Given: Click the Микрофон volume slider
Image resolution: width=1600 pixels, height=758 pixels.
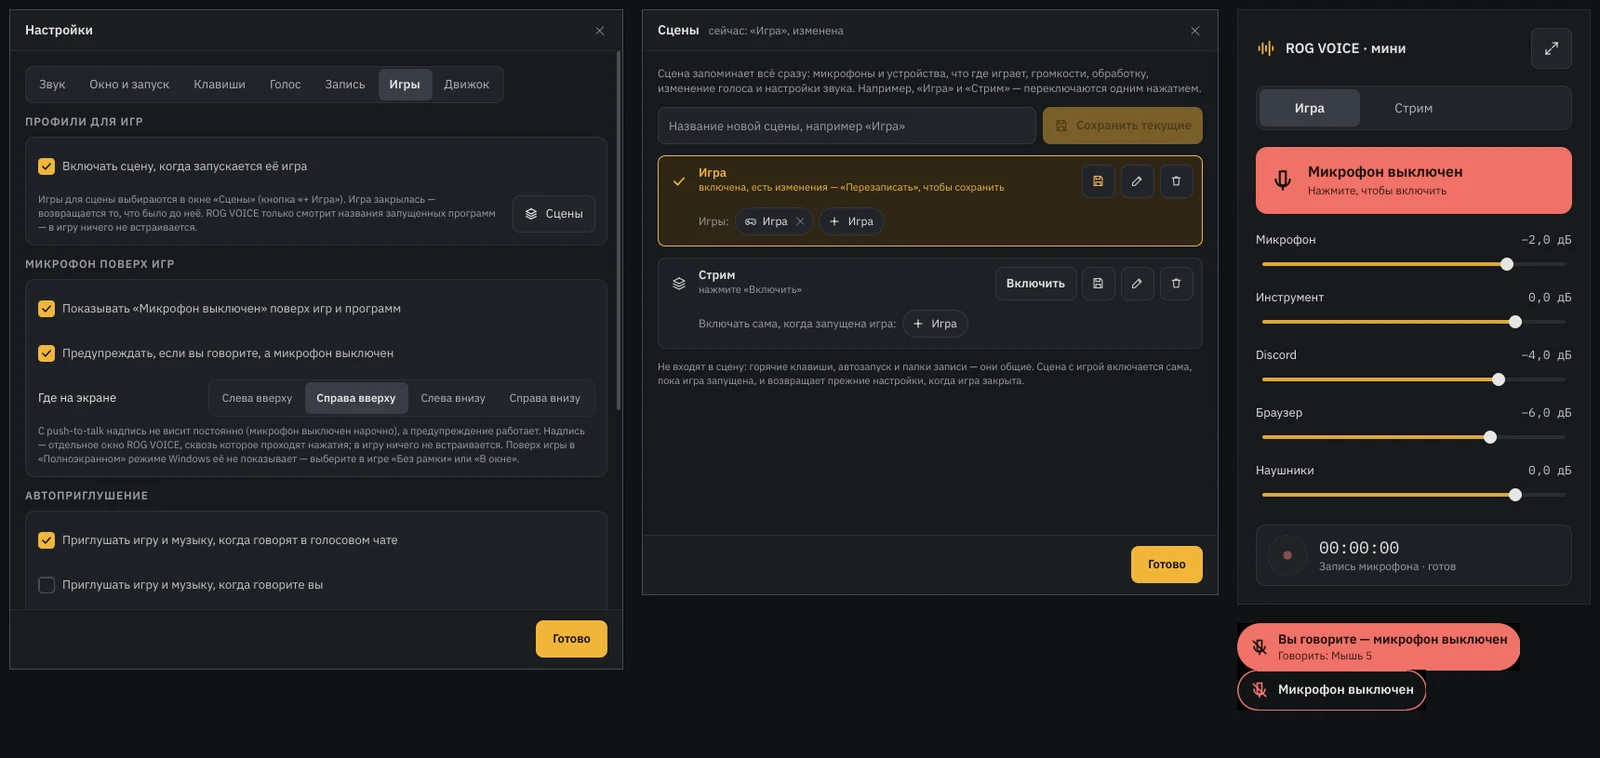Looking at the screenshot, I should point(1413,264).
